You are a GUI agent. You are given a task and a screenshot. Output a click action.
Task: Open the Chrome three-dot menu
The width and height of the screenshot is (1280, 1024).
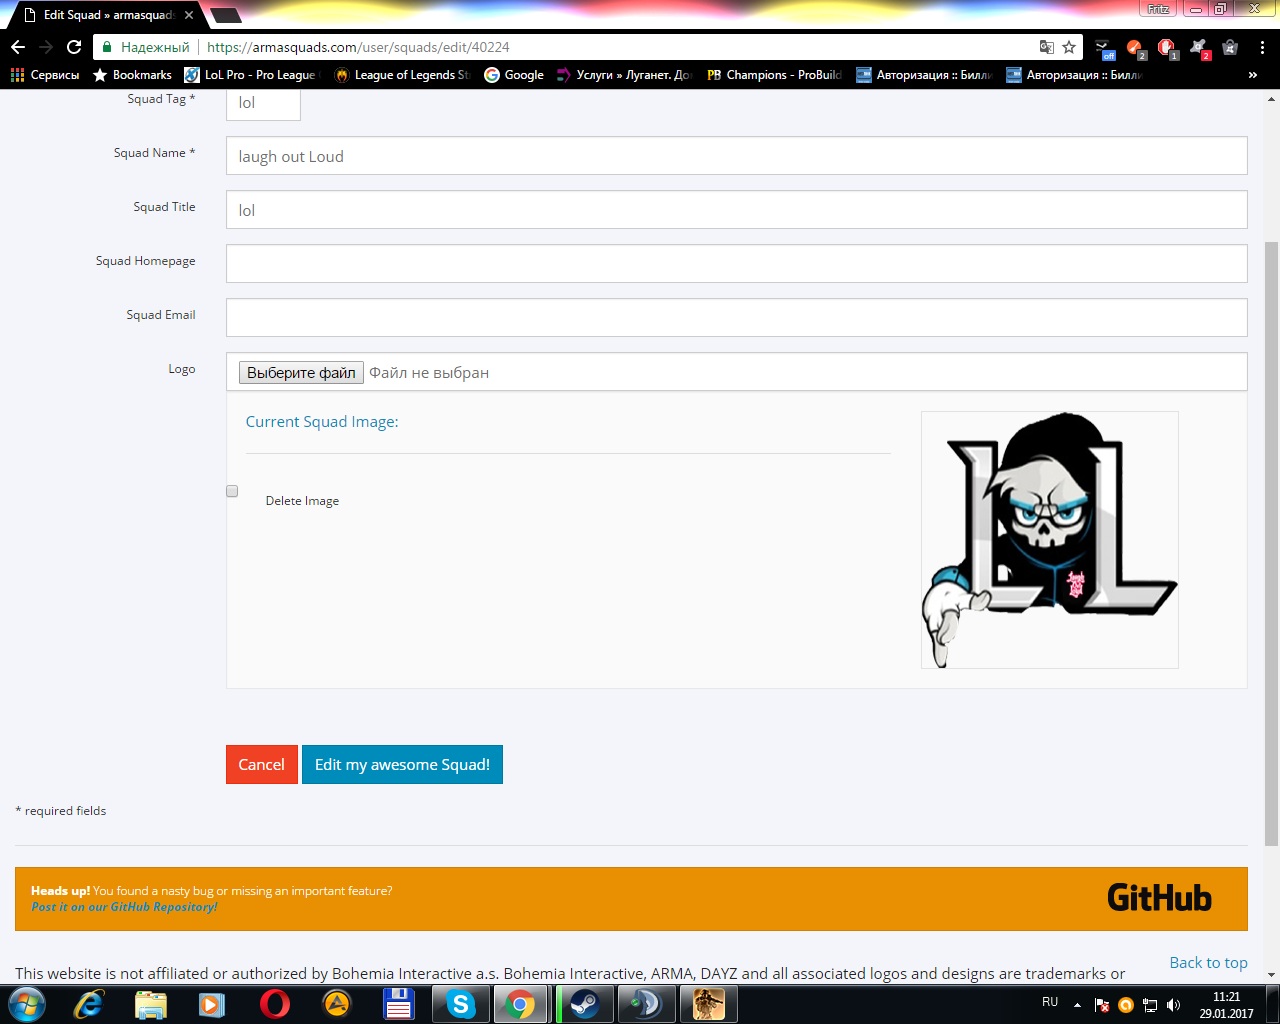(1263, 47)
